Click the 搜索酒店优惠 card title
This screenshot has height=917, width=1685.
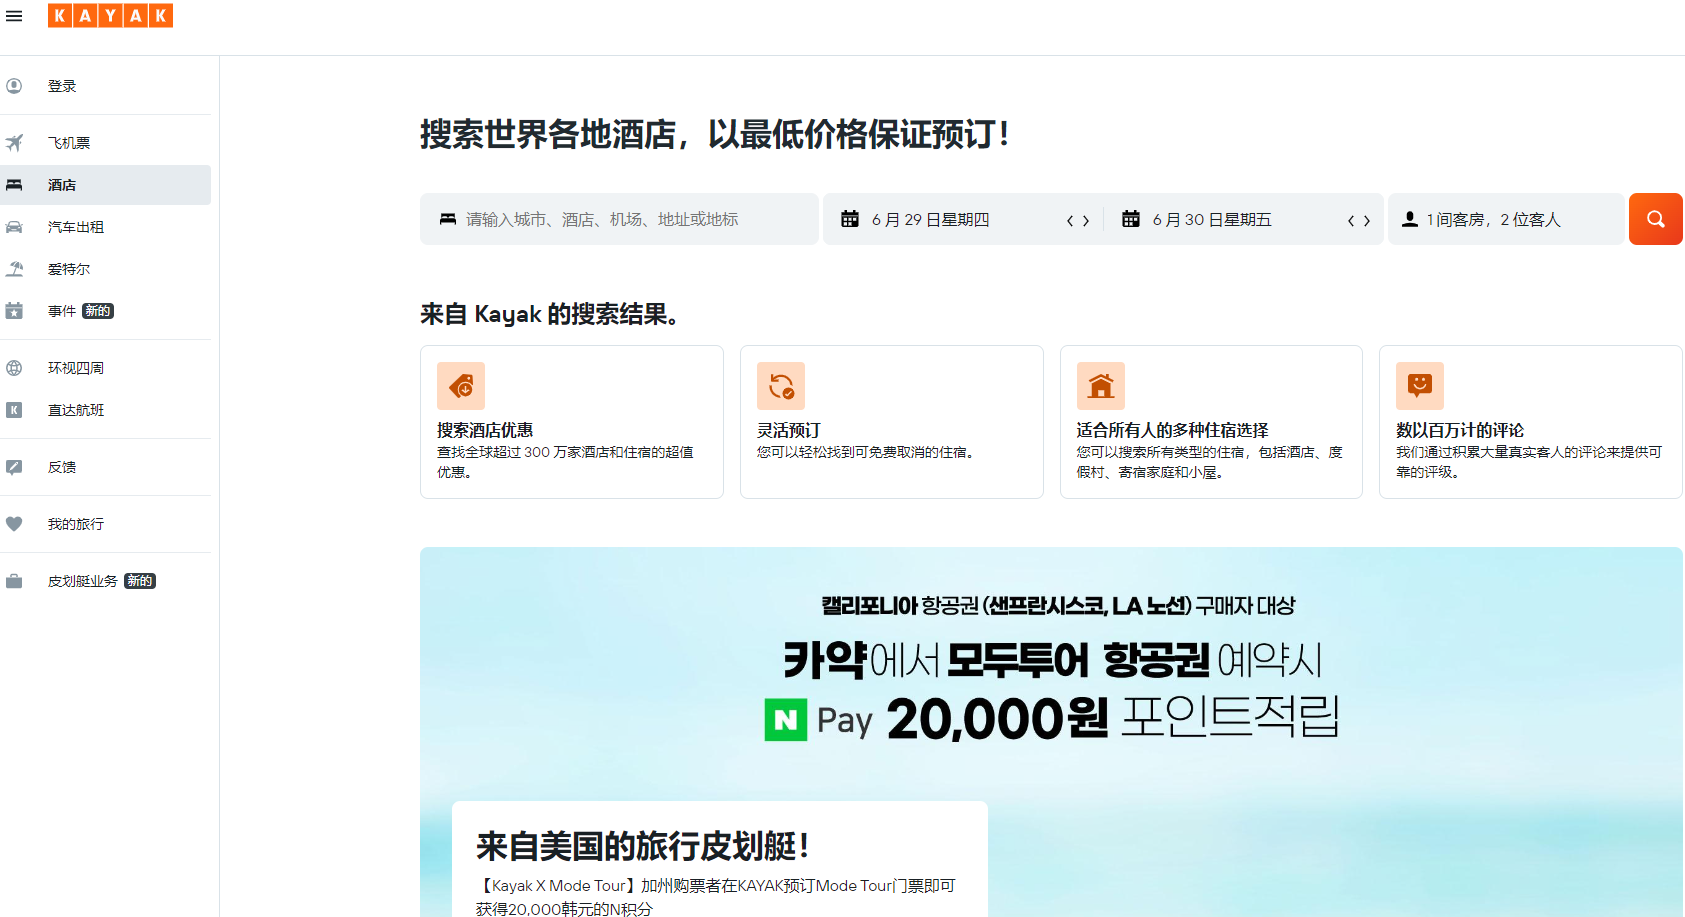pos(485,430)
